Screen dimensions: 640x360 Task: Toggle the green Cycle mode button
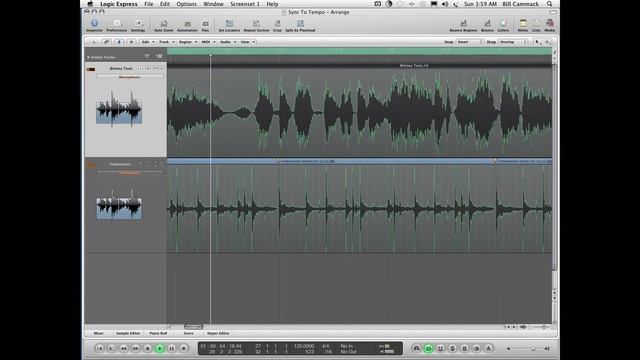click(x=428, y=348)
